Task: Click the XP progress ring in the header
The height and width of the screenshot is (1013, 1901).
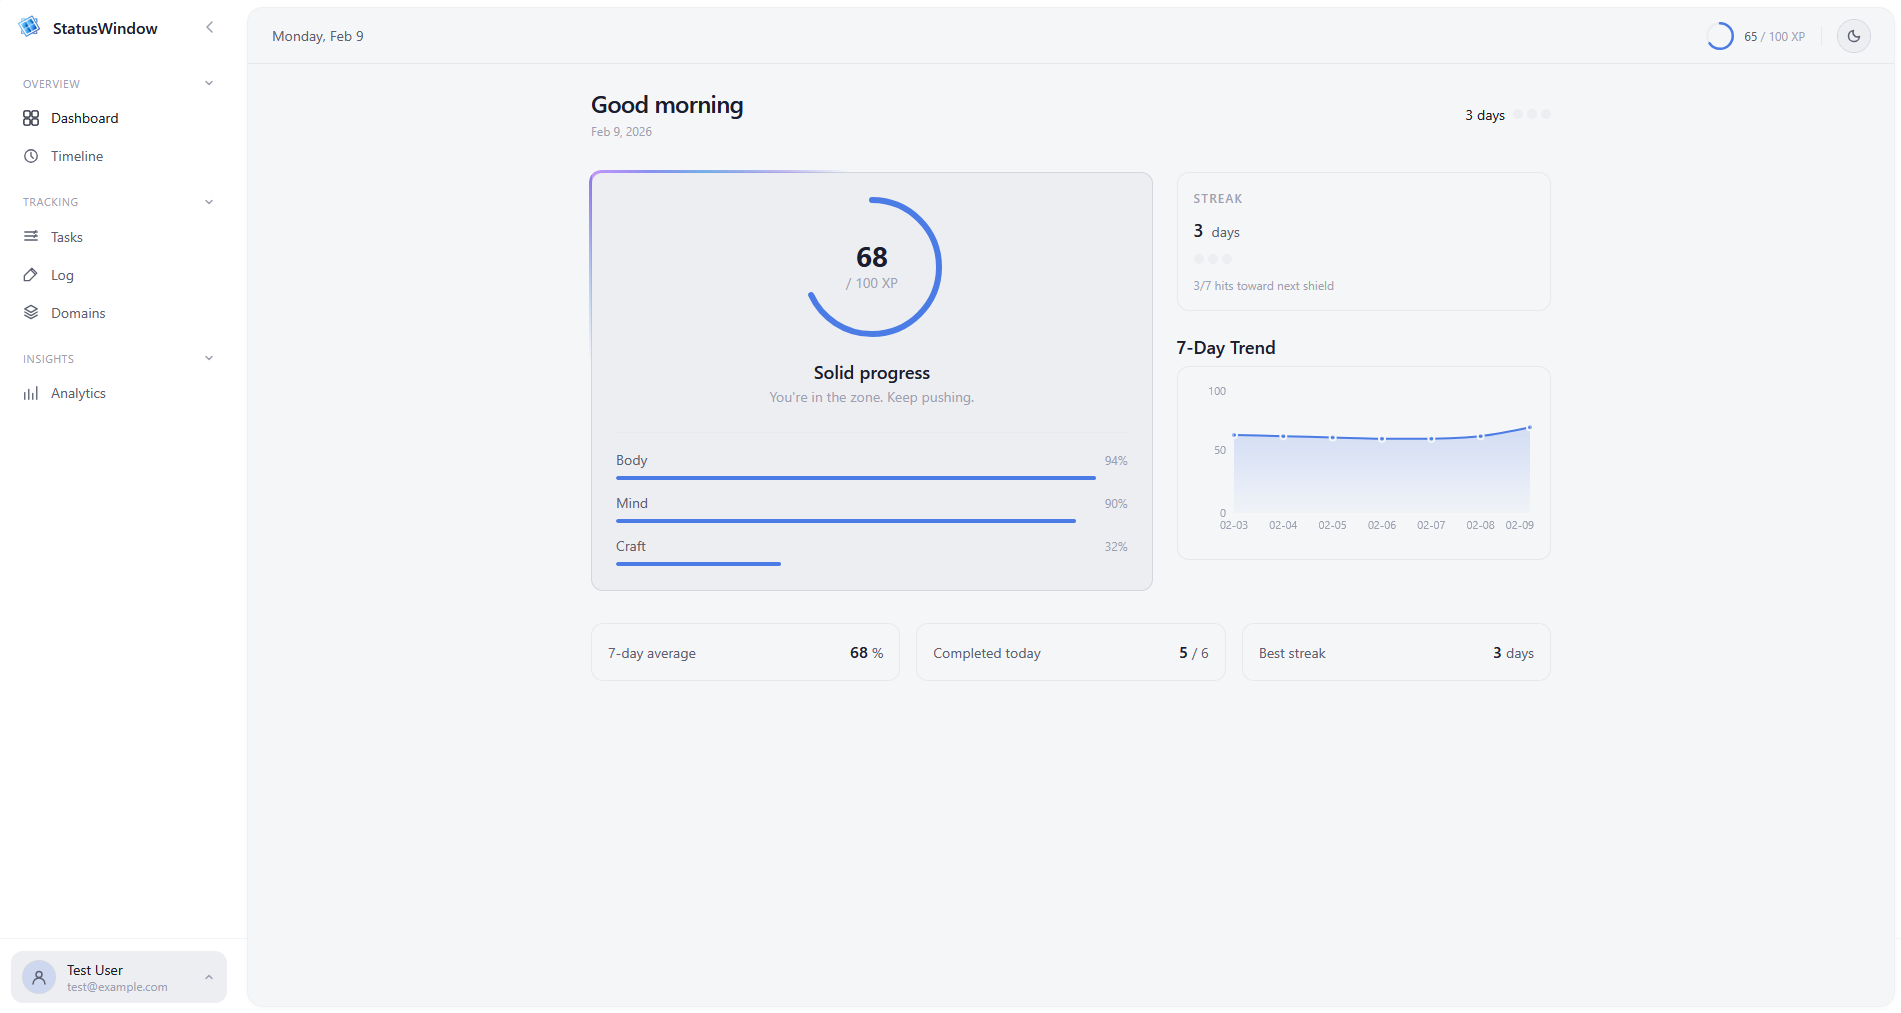Action: 1721,36
